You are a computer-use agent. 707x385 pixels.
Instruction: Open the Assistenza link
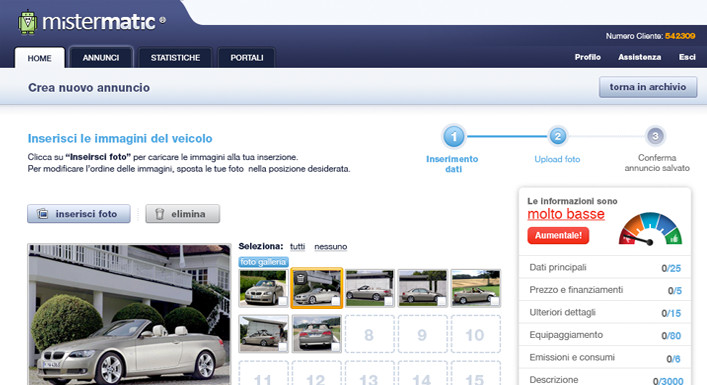(x=639, y=57)
